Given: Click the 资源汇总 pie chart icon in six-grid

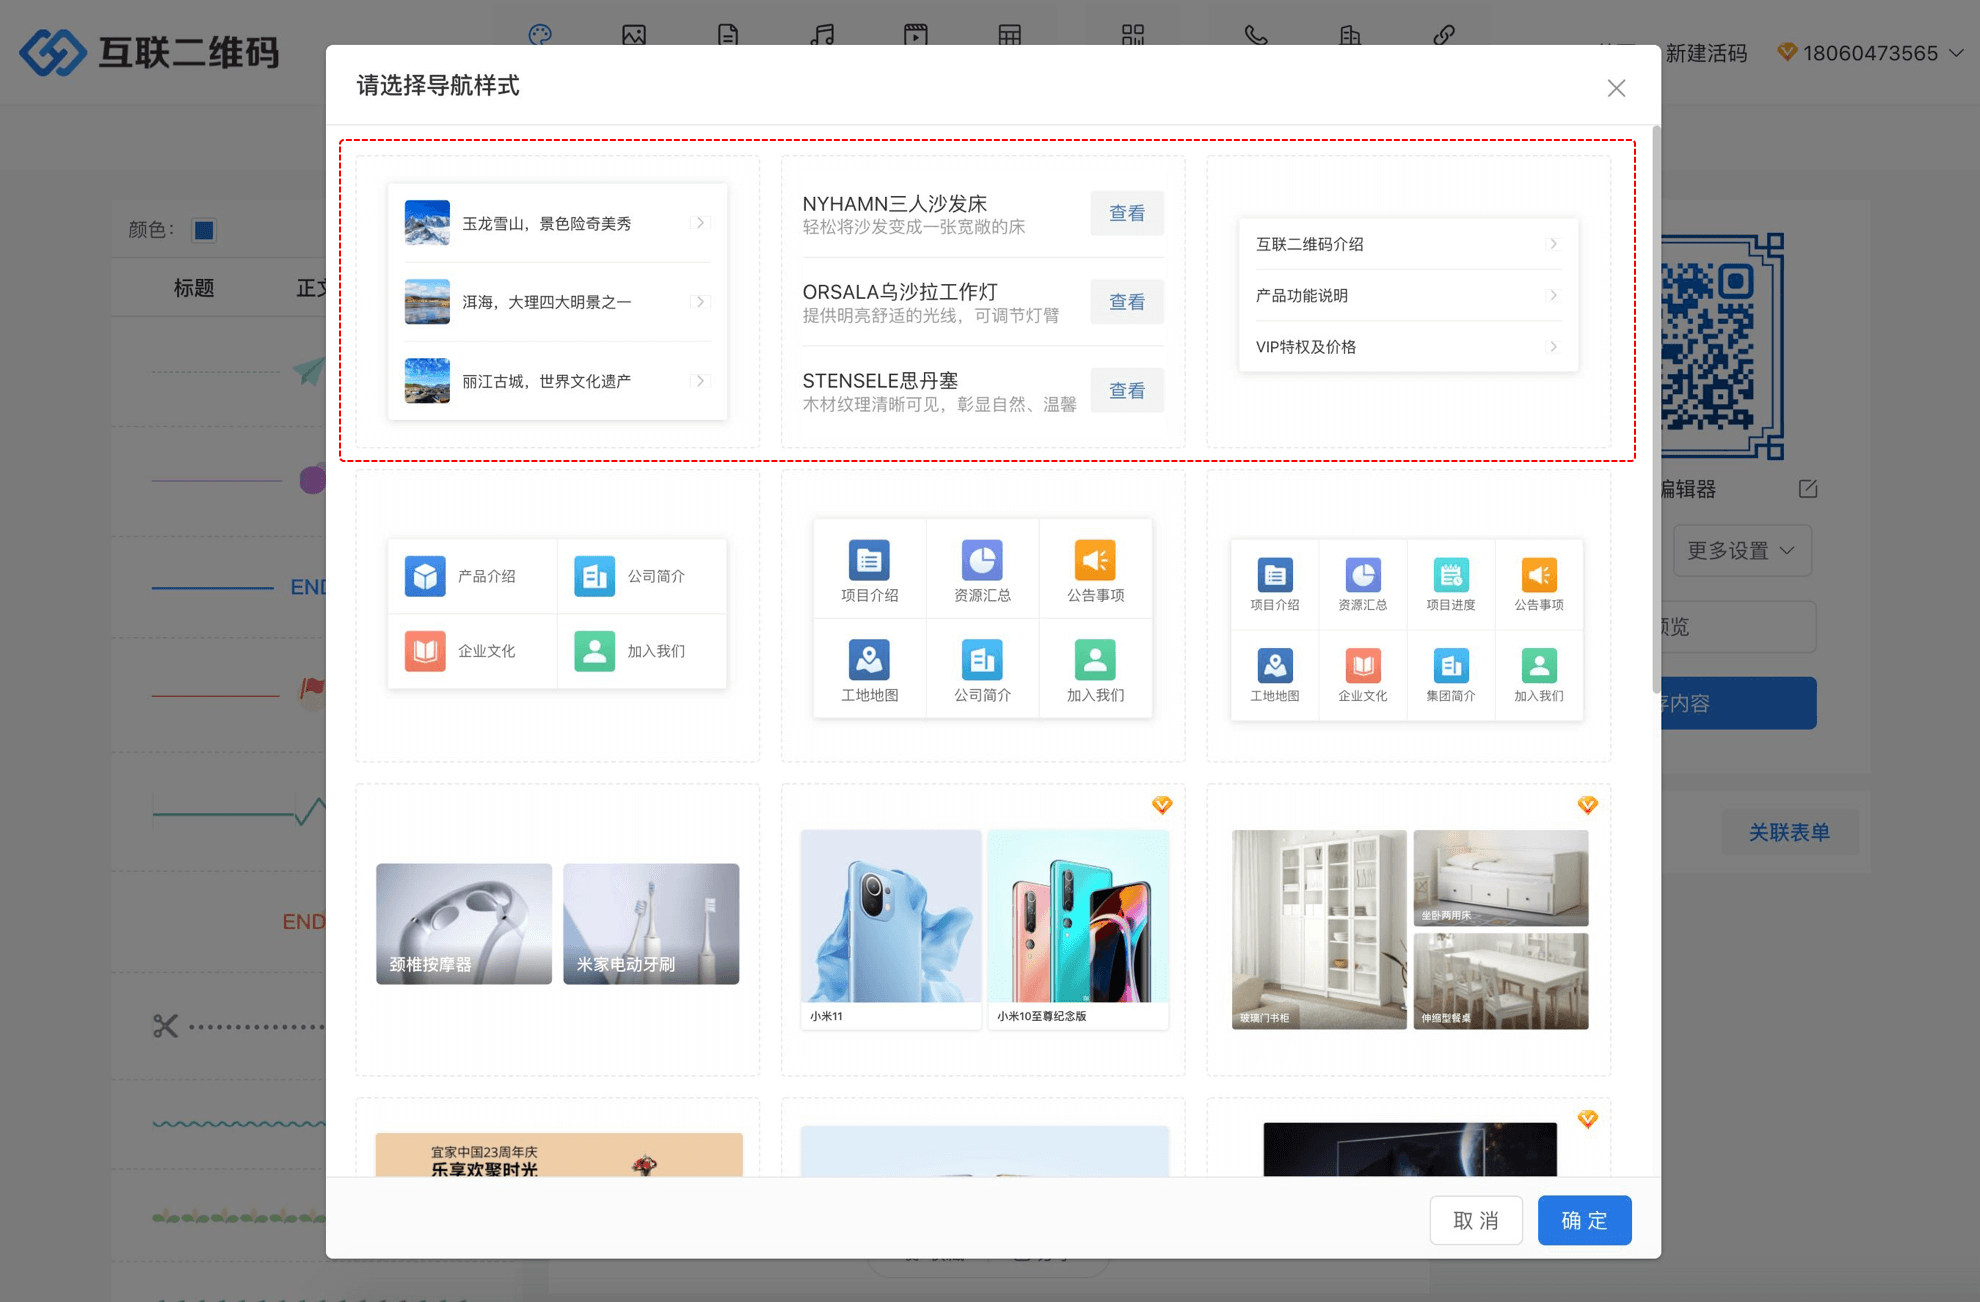Looking at the screenshot, I should [981, 560].
